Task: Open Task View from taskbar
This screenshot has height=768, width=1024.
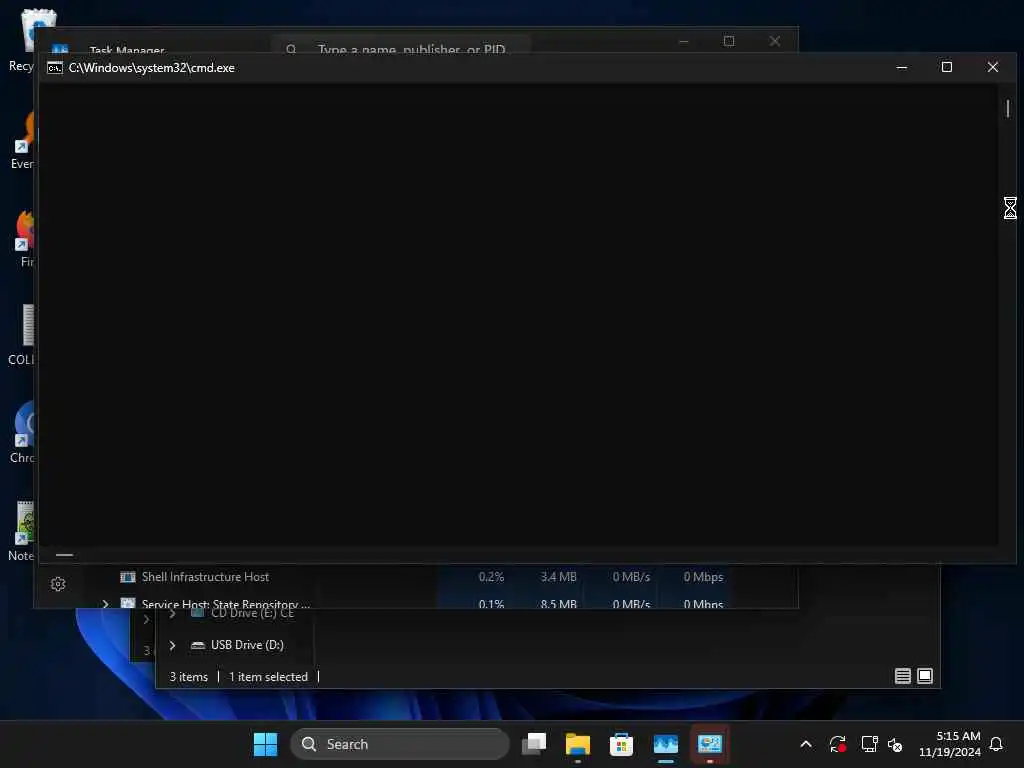Action: coord(534,744)
